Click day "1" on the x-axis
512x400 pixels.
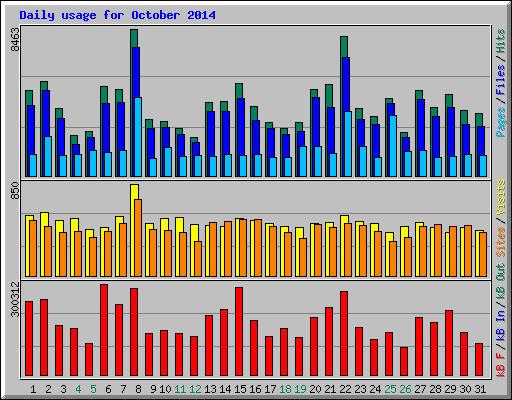click(x=33, y=389)
